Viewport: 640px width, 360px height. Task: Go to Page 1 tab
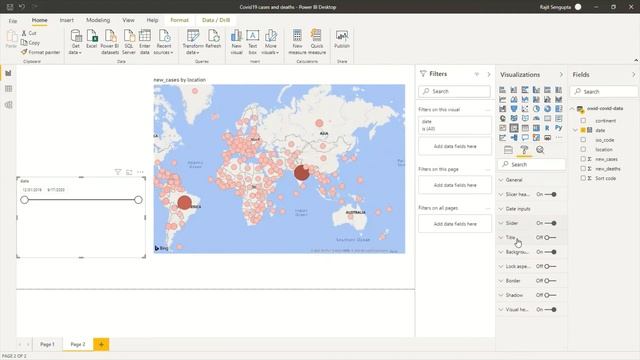(x=47, y=344)
